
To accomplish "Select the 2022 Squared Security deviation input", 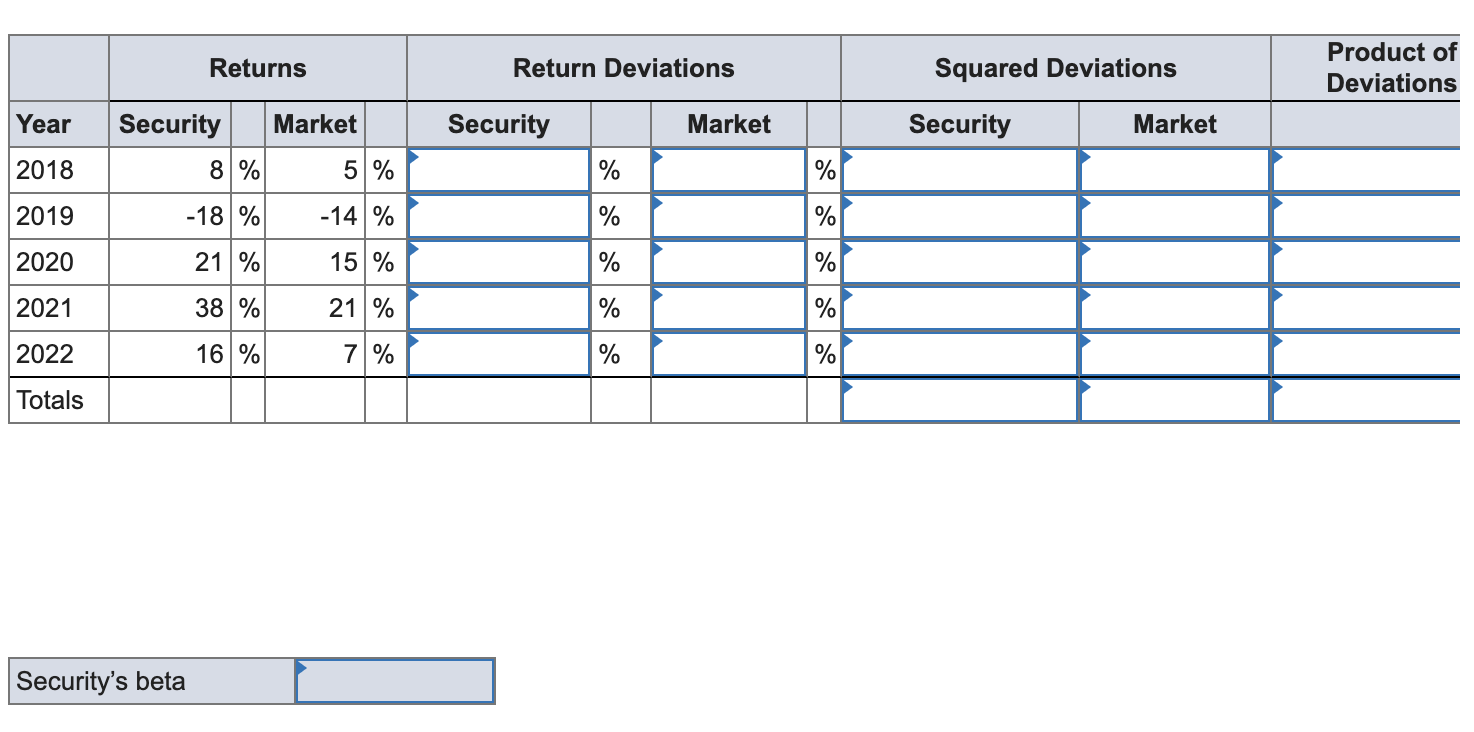I will pos(958,353).
